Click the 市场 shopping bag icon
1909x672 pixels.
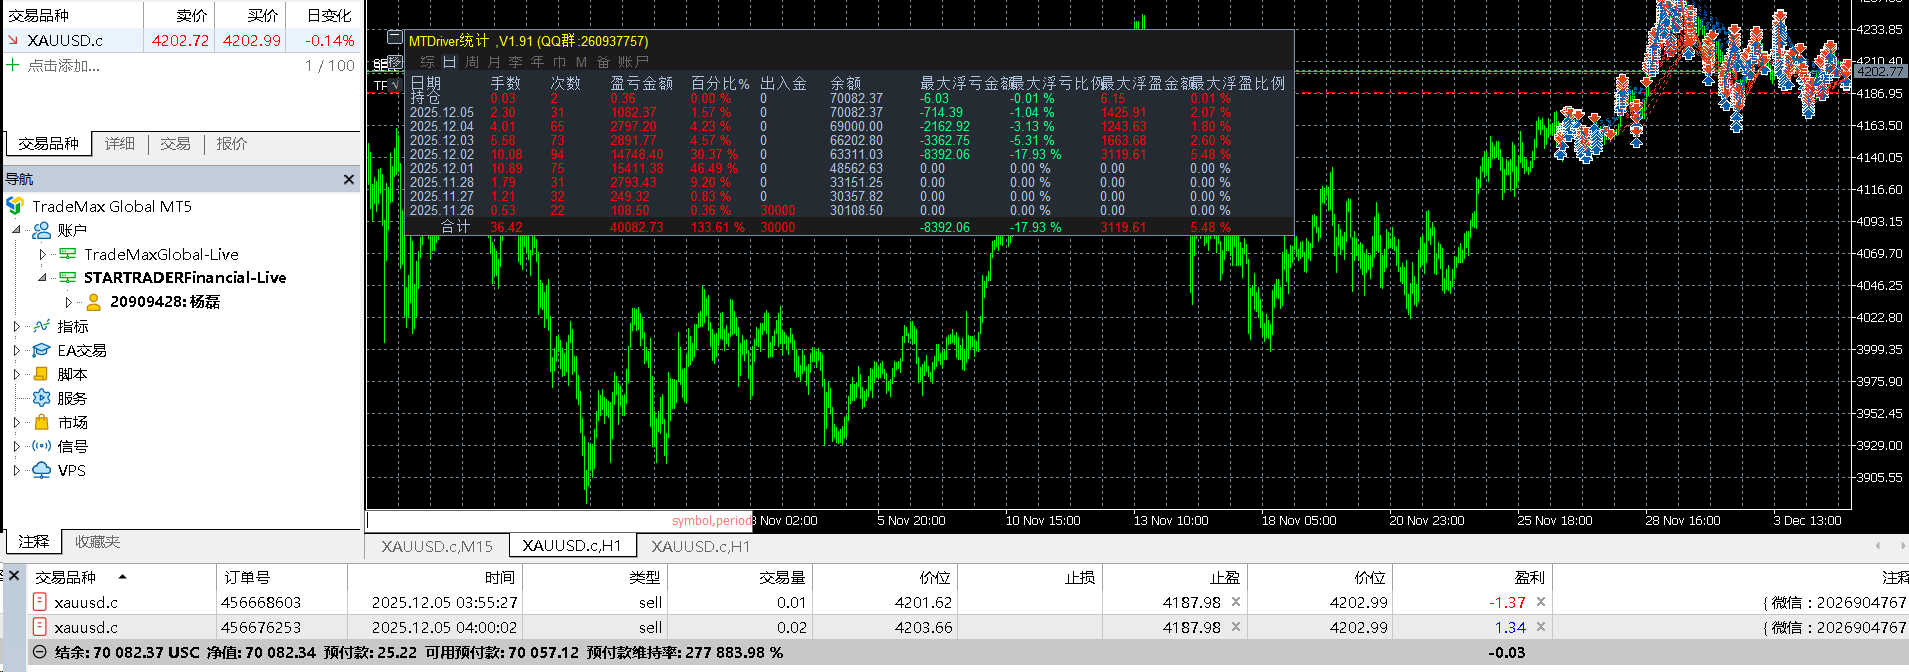point(42,422)
